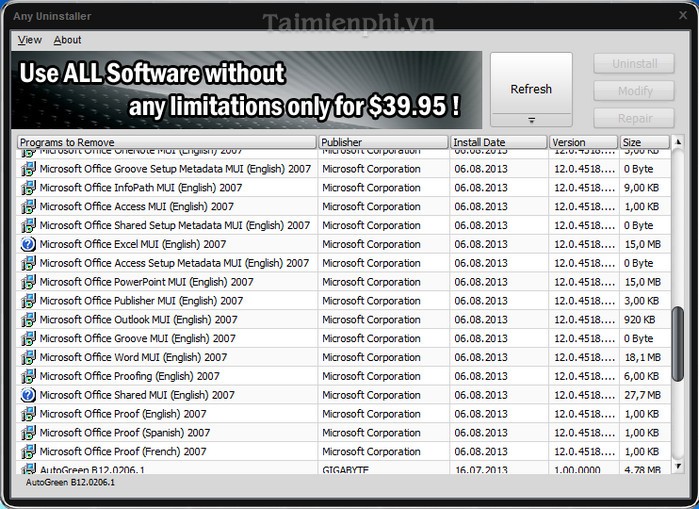699x509 pixels.
Task: Click the Uninstall button
Action: (x=634, y=64)
